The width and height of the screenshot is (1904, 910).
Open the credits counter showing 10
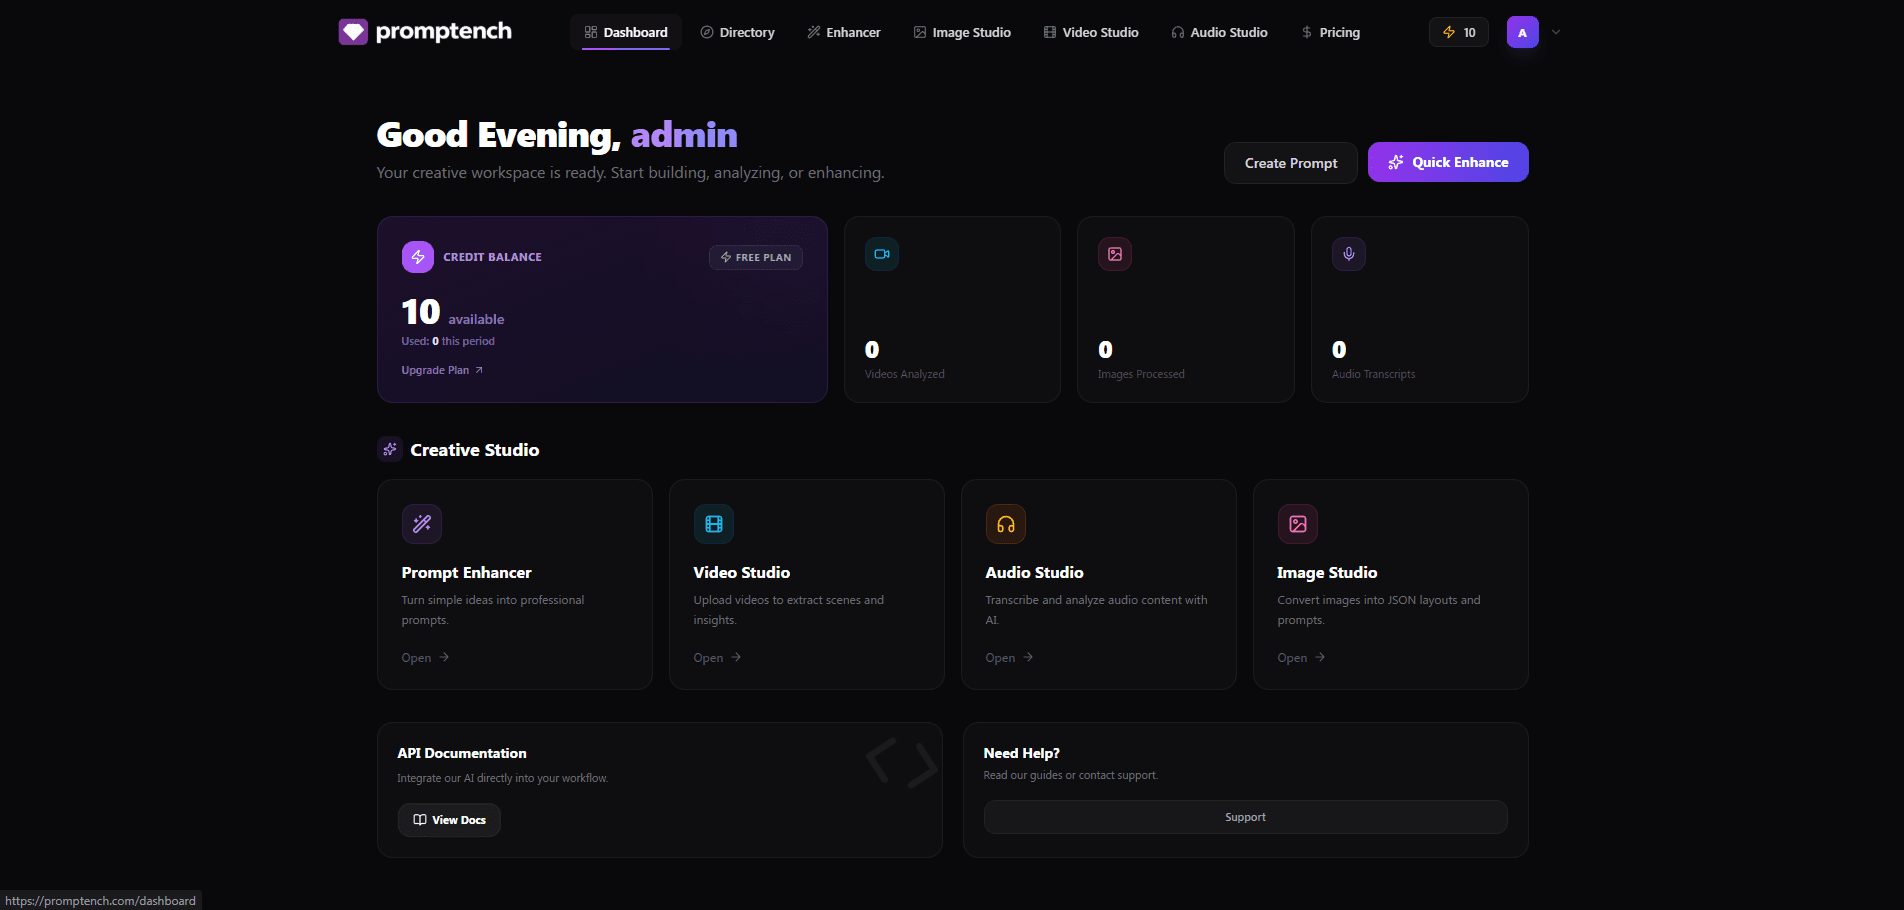[x=1458, y=31]
